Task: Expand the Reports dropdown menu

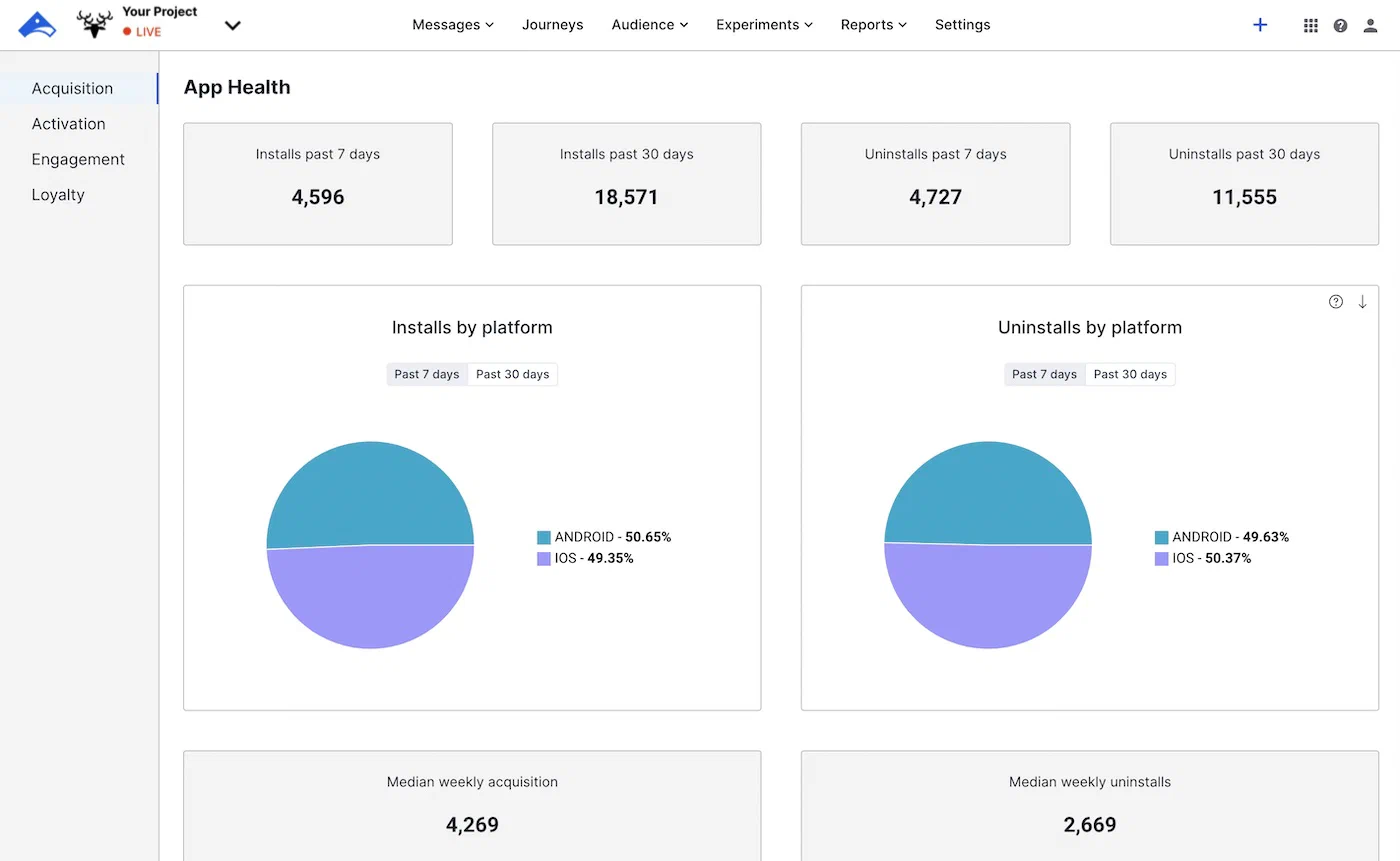Action: tap(873, 25)
